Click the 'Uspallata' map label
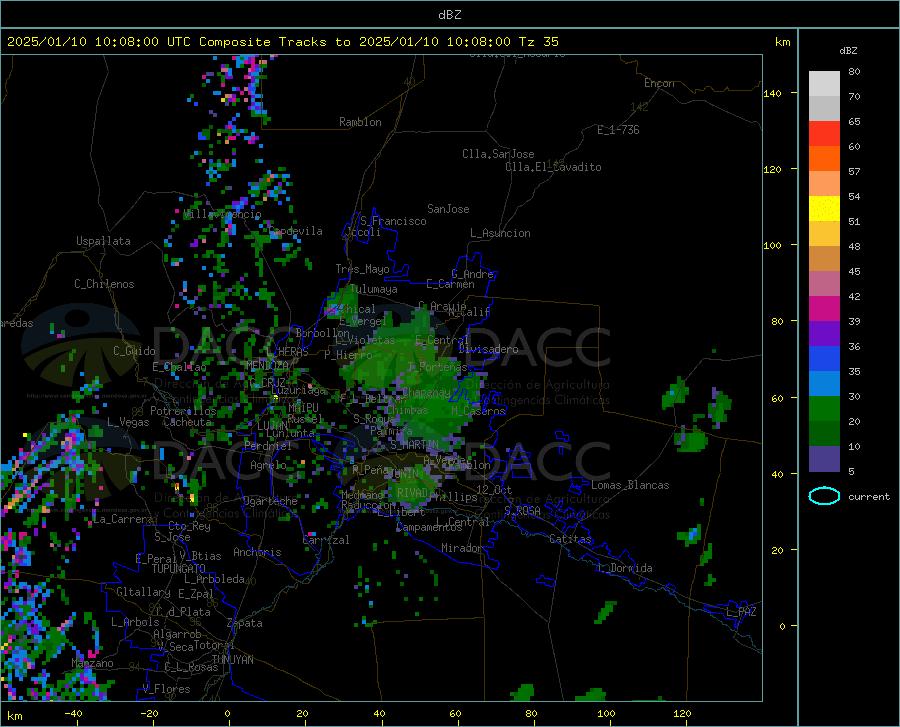Screen dimensions: 900x727 [x=103, y=241]
